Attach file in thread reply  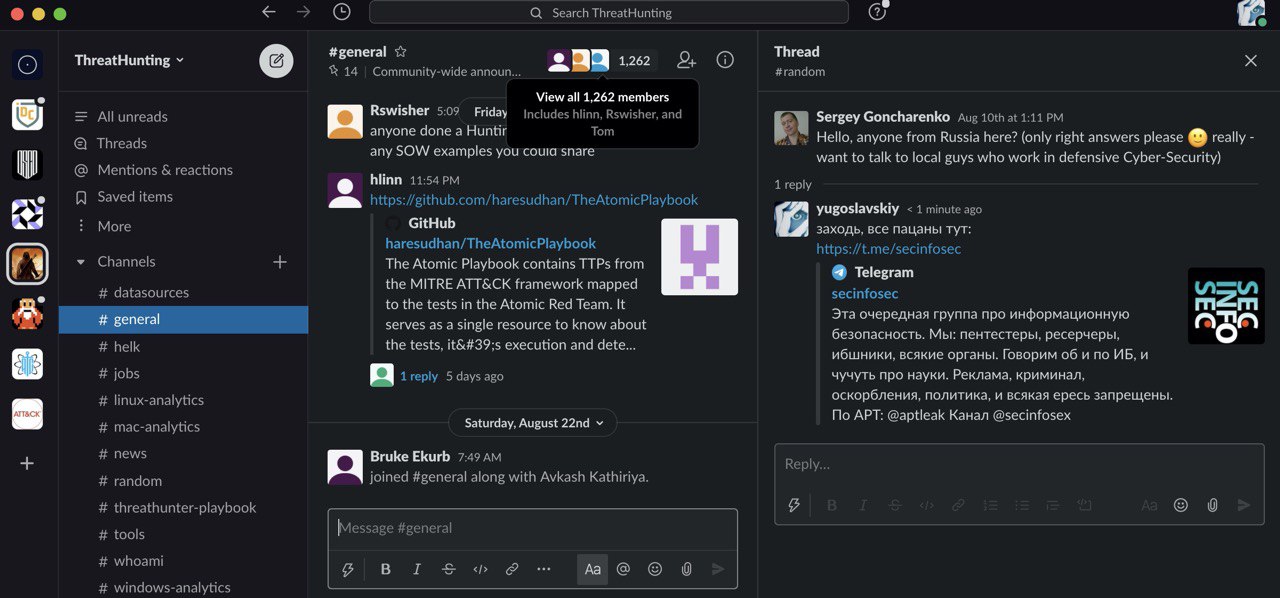click(1213, 505)
